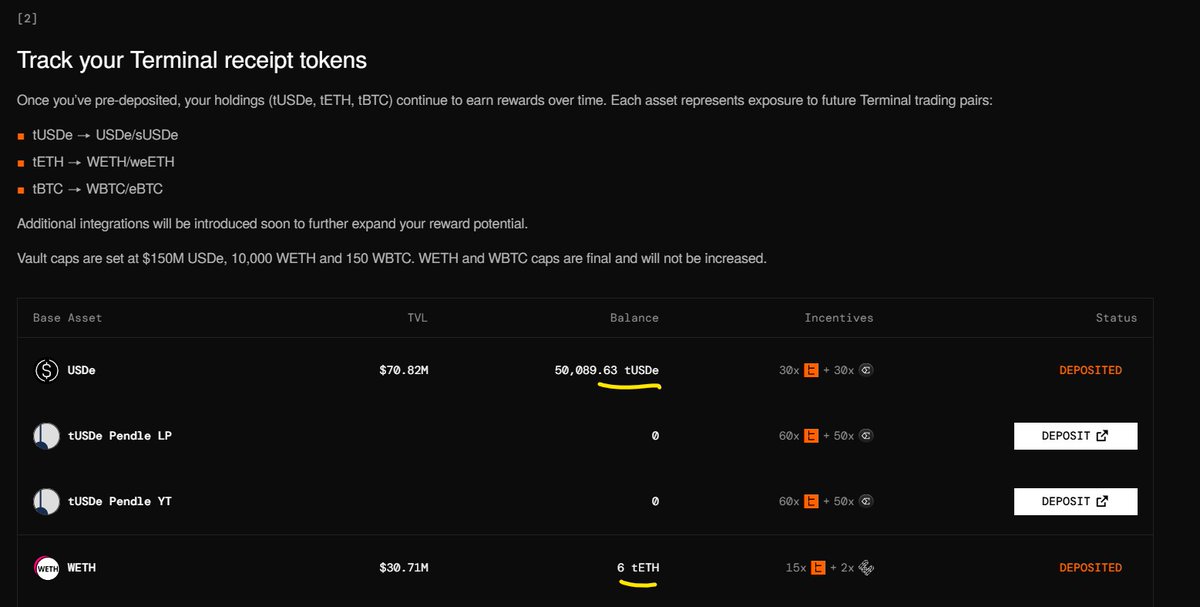
Task: Click DEPOSITED status in WETH row
Action: click(1091, 568)
